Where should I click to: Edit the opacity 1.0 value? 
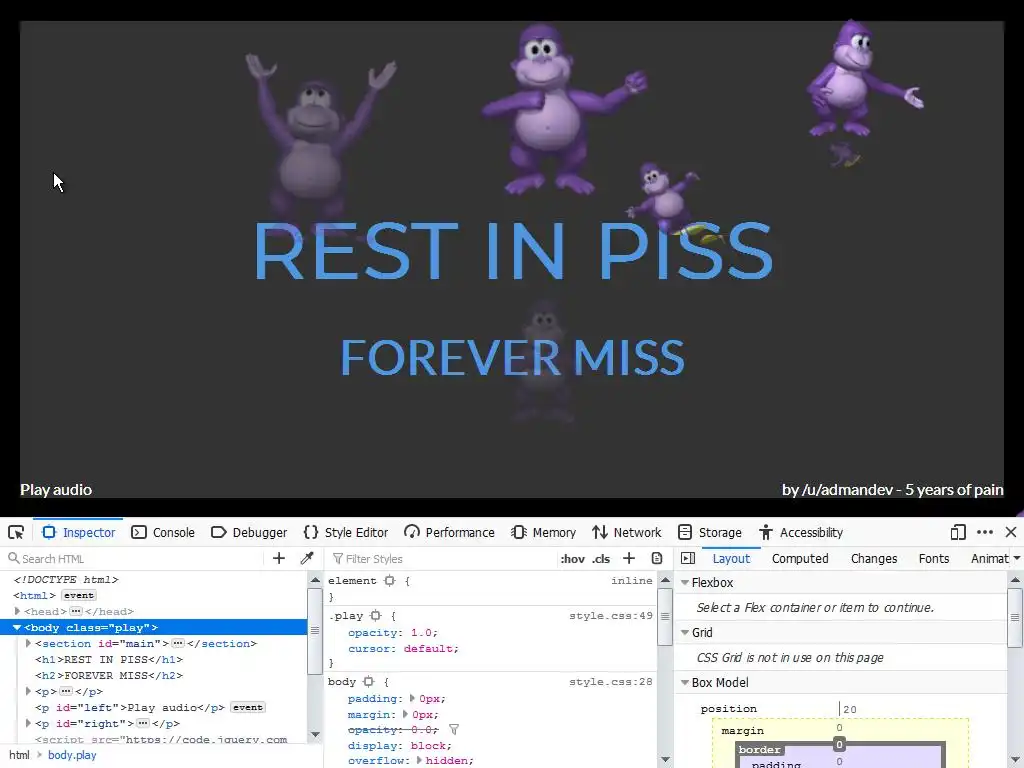pyautogui.click(x=421, y=633)
